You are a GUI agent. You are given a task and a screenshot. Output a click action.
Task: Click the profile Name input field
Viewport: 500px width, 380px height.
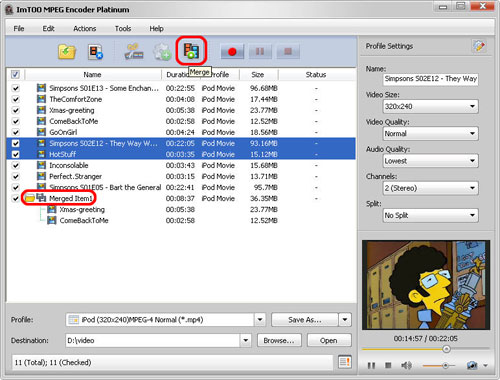pyautogui.click(x=431, y=79)
